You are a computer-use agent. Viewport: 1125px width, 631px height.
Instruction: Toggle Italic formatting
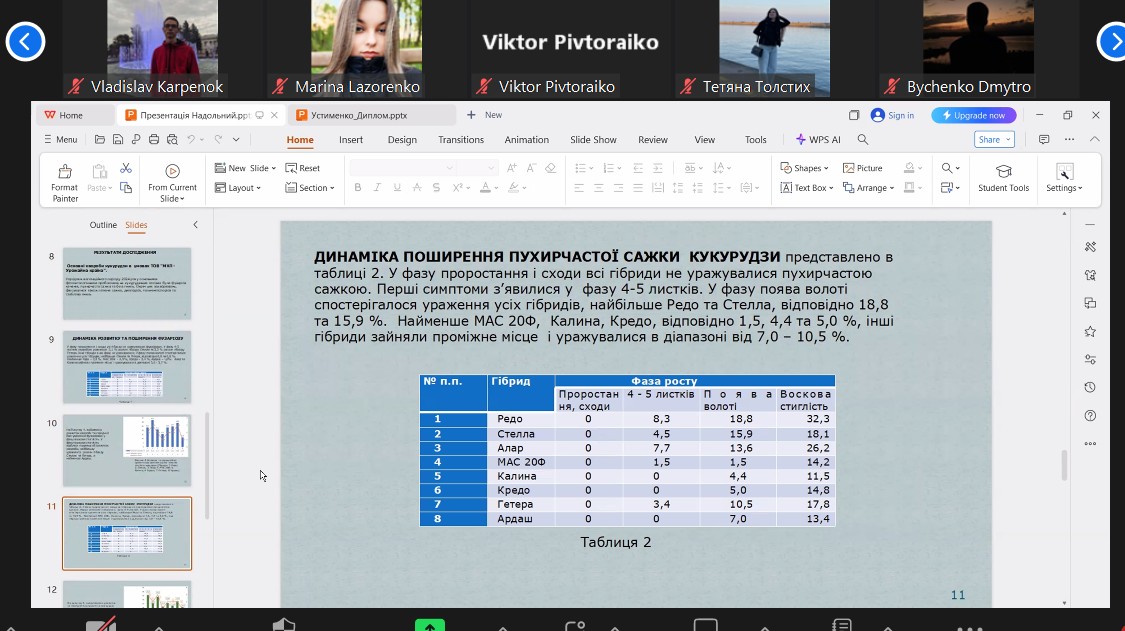pyautogui.click(x=377, y=187)
